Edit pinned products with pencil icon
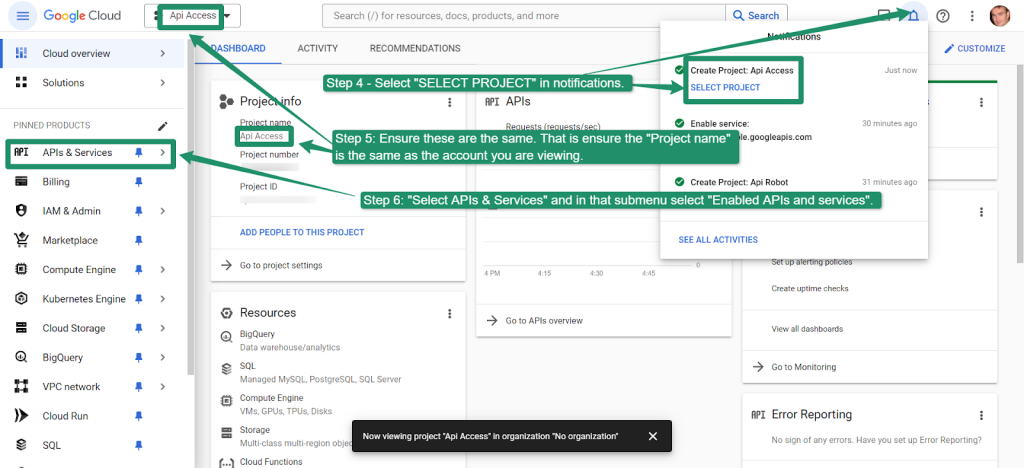 pos(163,125)
